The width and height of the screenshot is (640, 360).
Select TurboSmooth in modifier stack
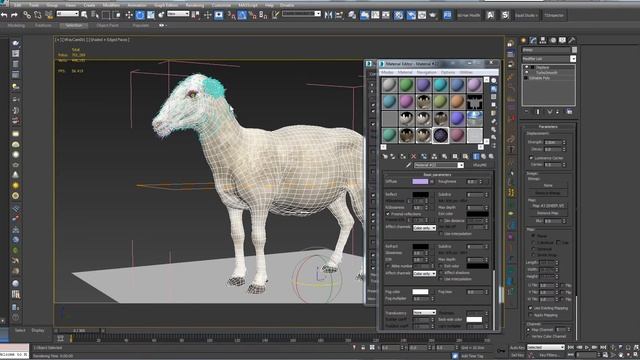(x=547, y=73)
